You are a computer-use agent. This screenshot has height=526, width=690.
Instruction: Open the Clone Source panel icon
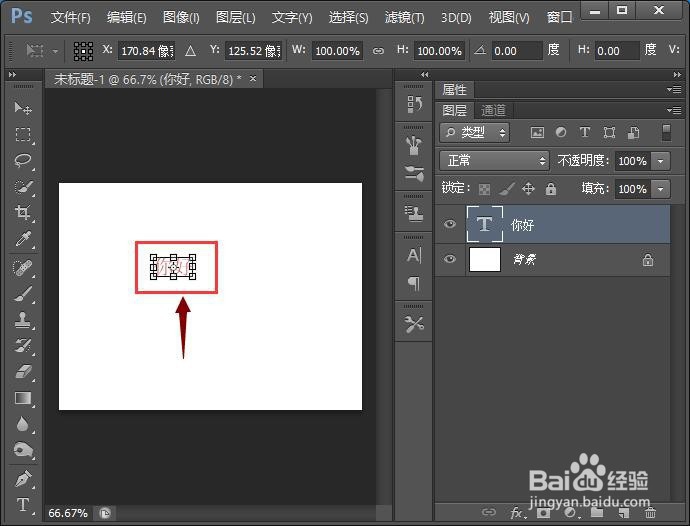pos(414,214)
